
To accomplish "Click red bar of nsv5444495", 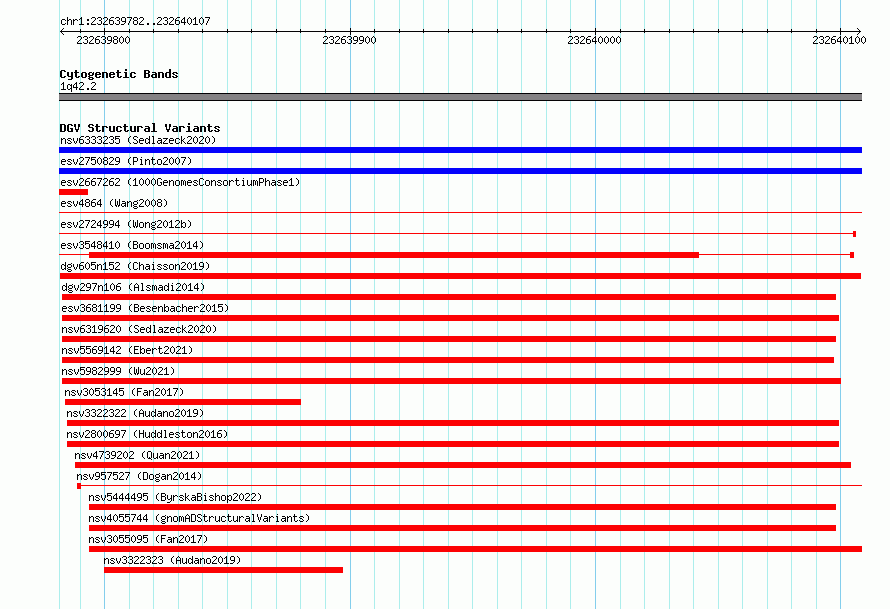I will [462, 507].
